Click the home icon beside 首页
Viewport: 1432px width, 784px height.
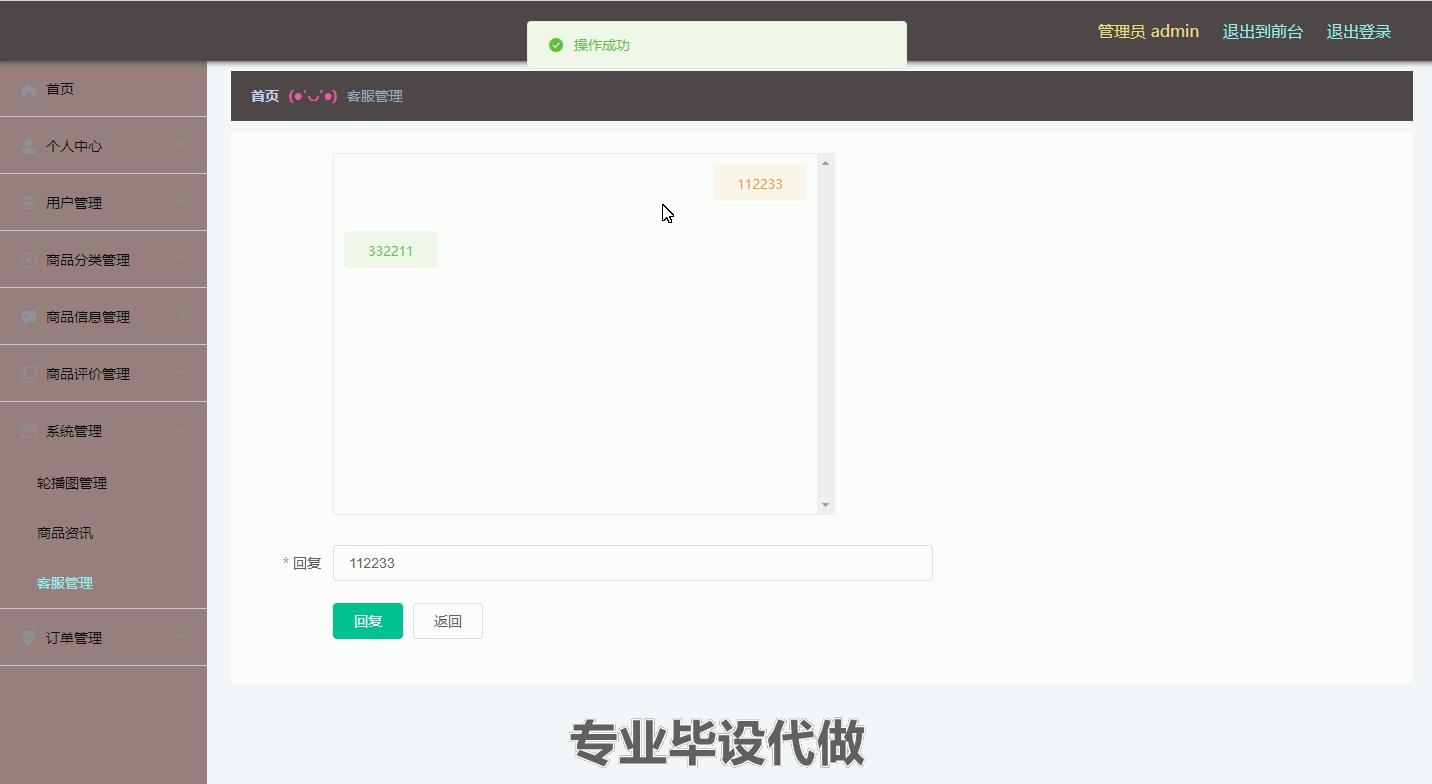coord(29,90)
